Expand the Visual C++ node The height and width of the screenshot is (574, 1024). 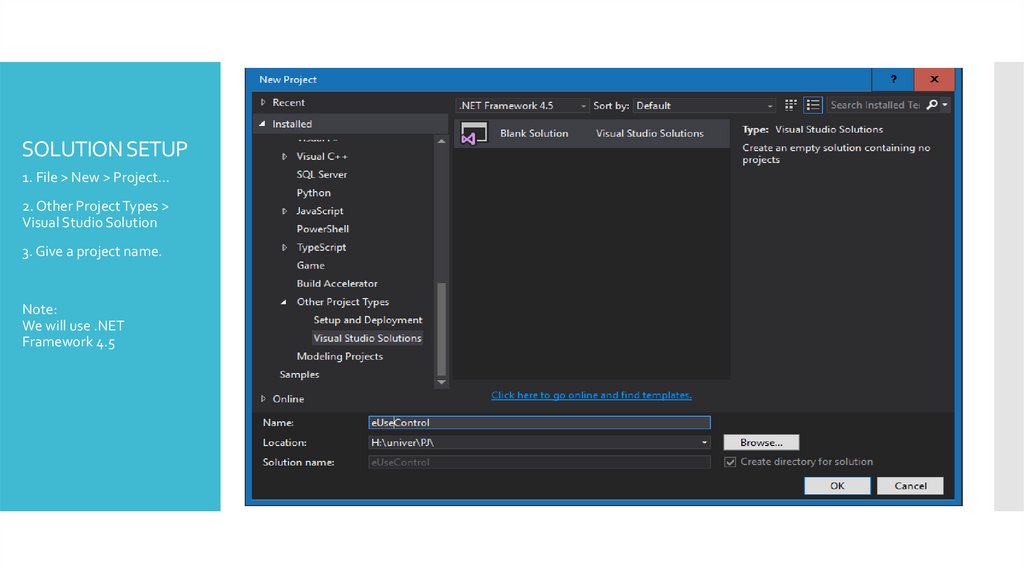284,156
